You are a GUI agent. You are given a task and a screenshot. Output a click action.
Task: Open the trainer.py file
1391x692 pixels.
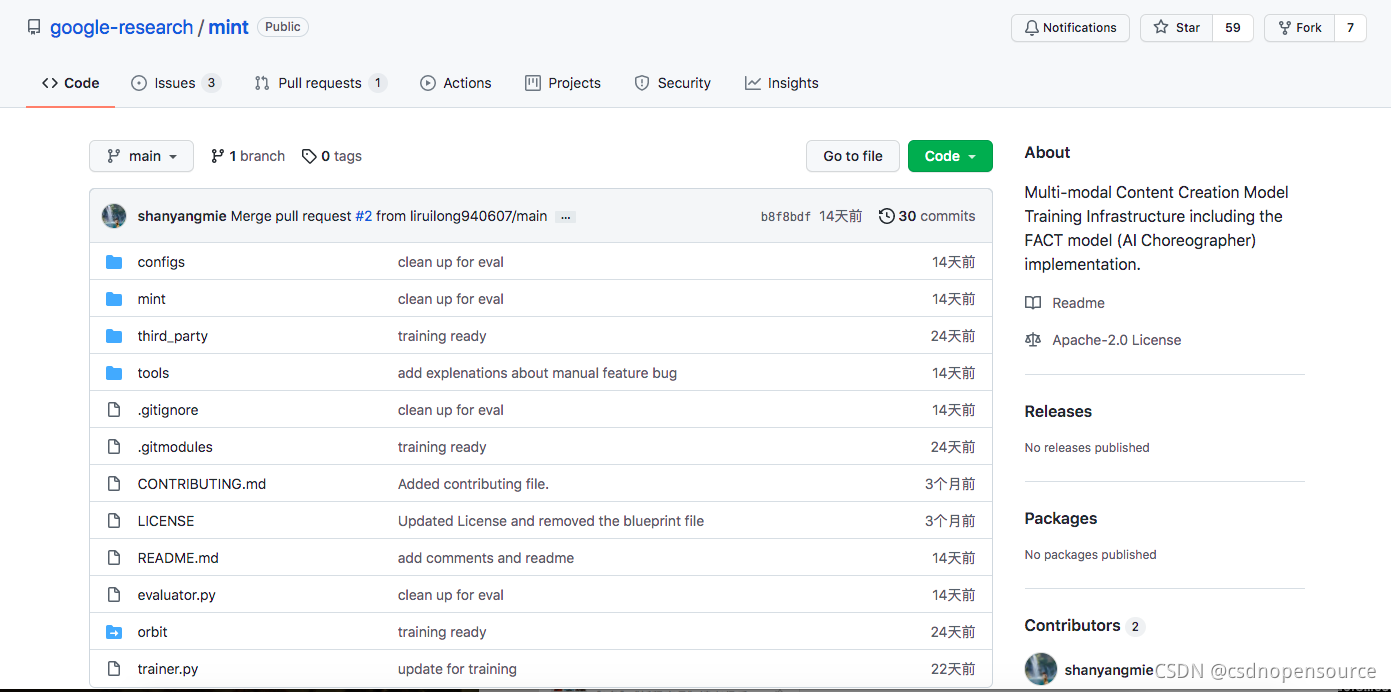pyautogui.click(x=168, y=669)
